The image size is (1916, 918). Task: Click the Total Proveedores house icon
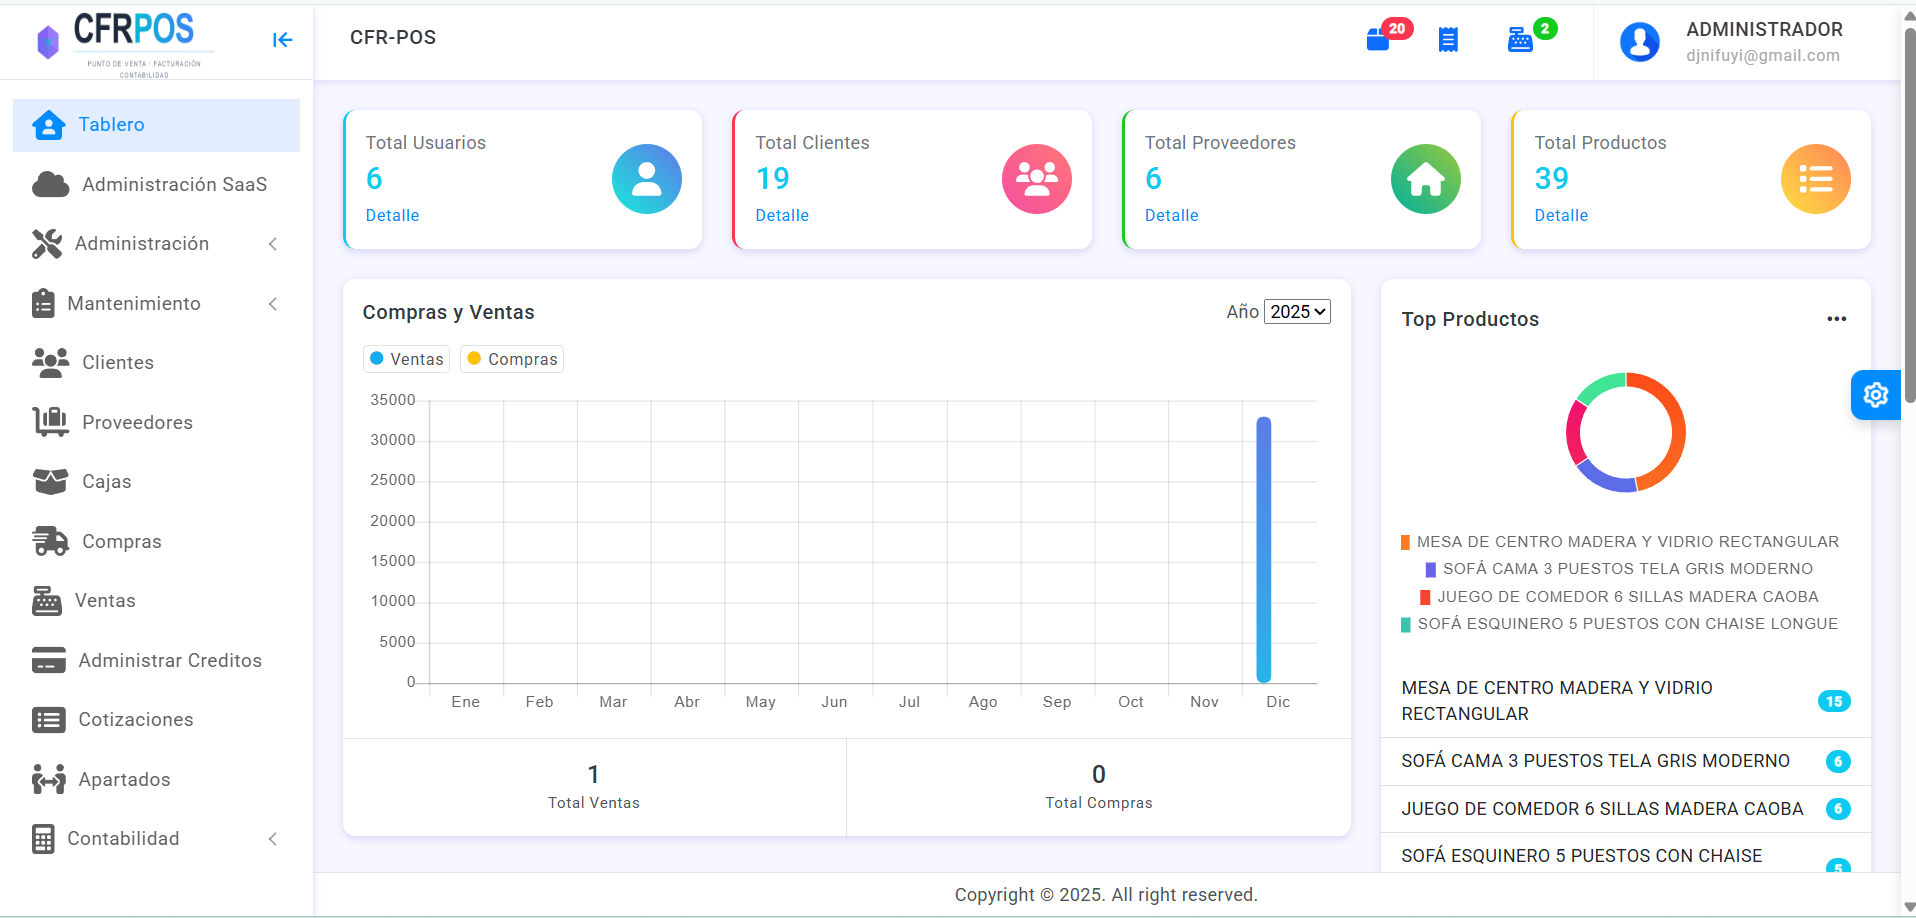(1426, 179)
